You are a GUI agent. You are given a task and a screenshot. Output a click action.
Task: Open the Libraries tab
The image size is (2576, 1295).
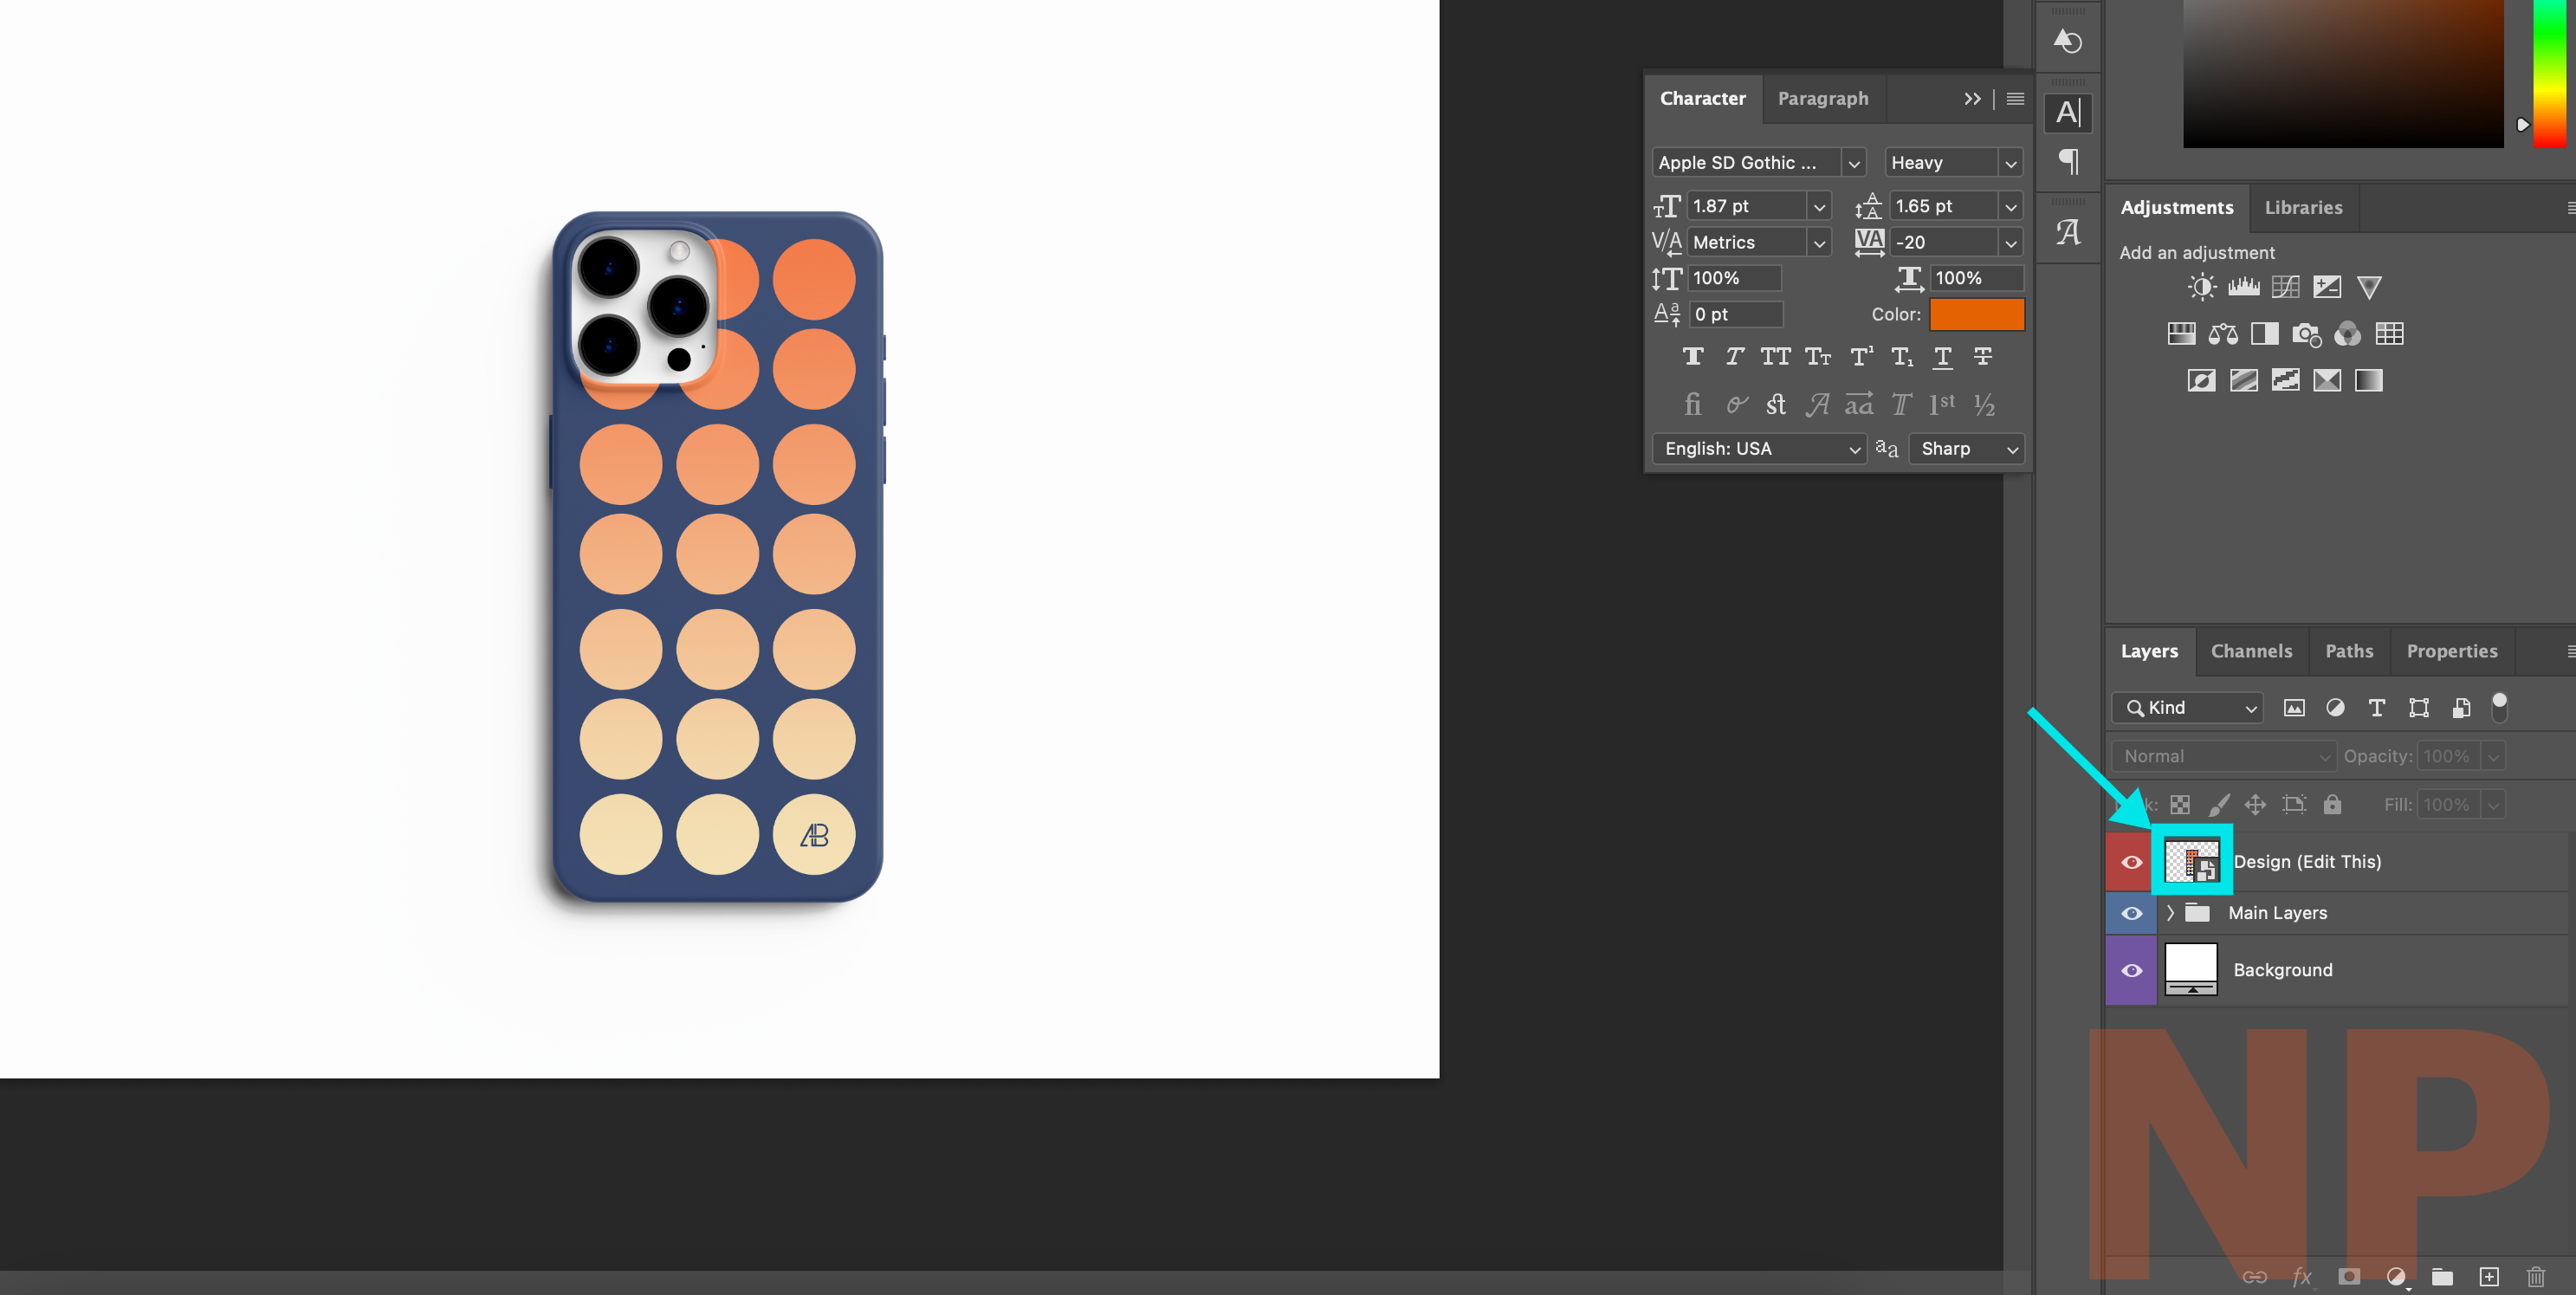pyautogui.click(x=2303, y=208)
